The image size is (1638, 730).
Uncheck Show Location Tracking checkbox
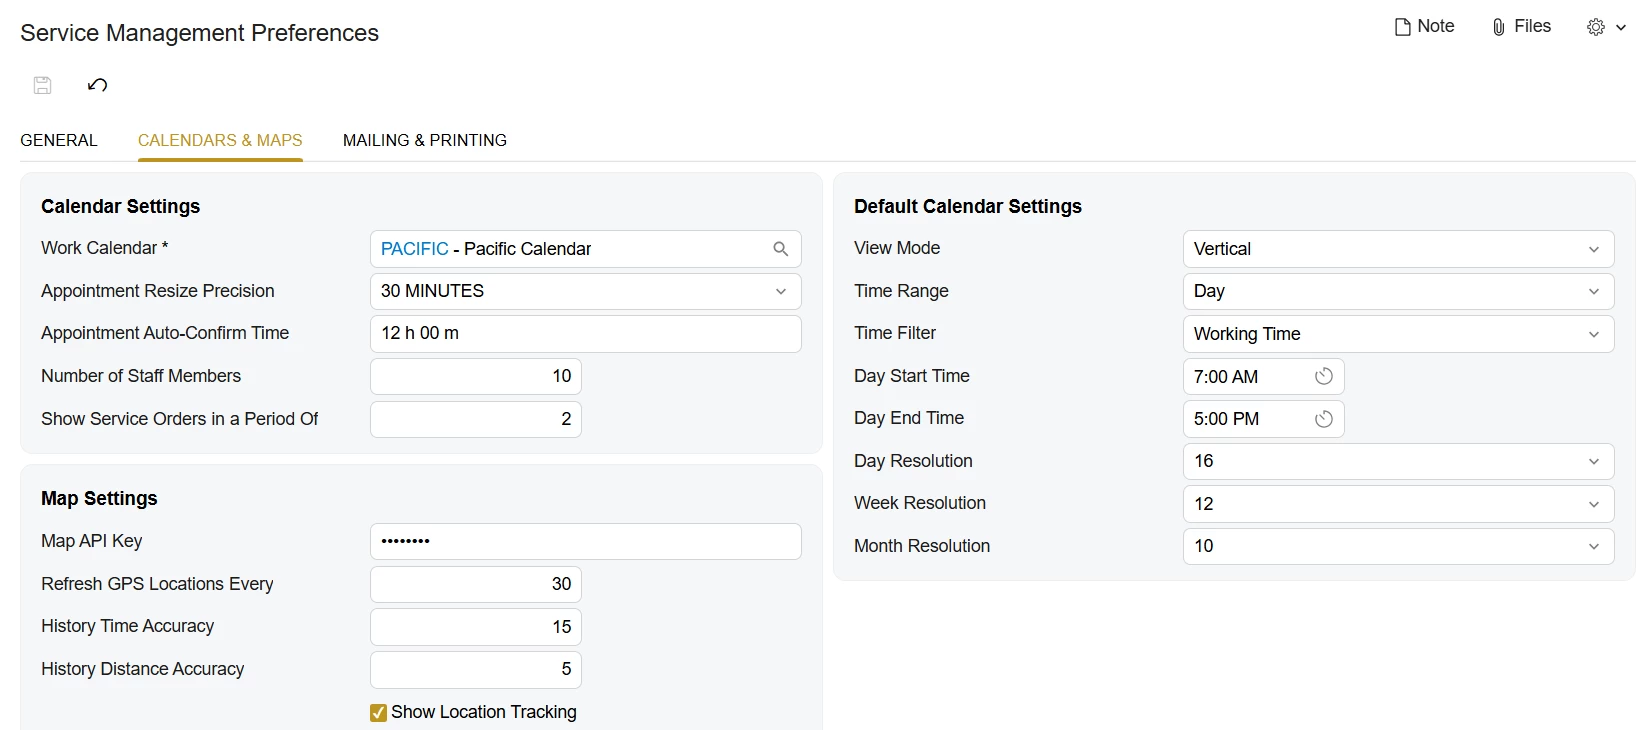click(x=378, y=712)
